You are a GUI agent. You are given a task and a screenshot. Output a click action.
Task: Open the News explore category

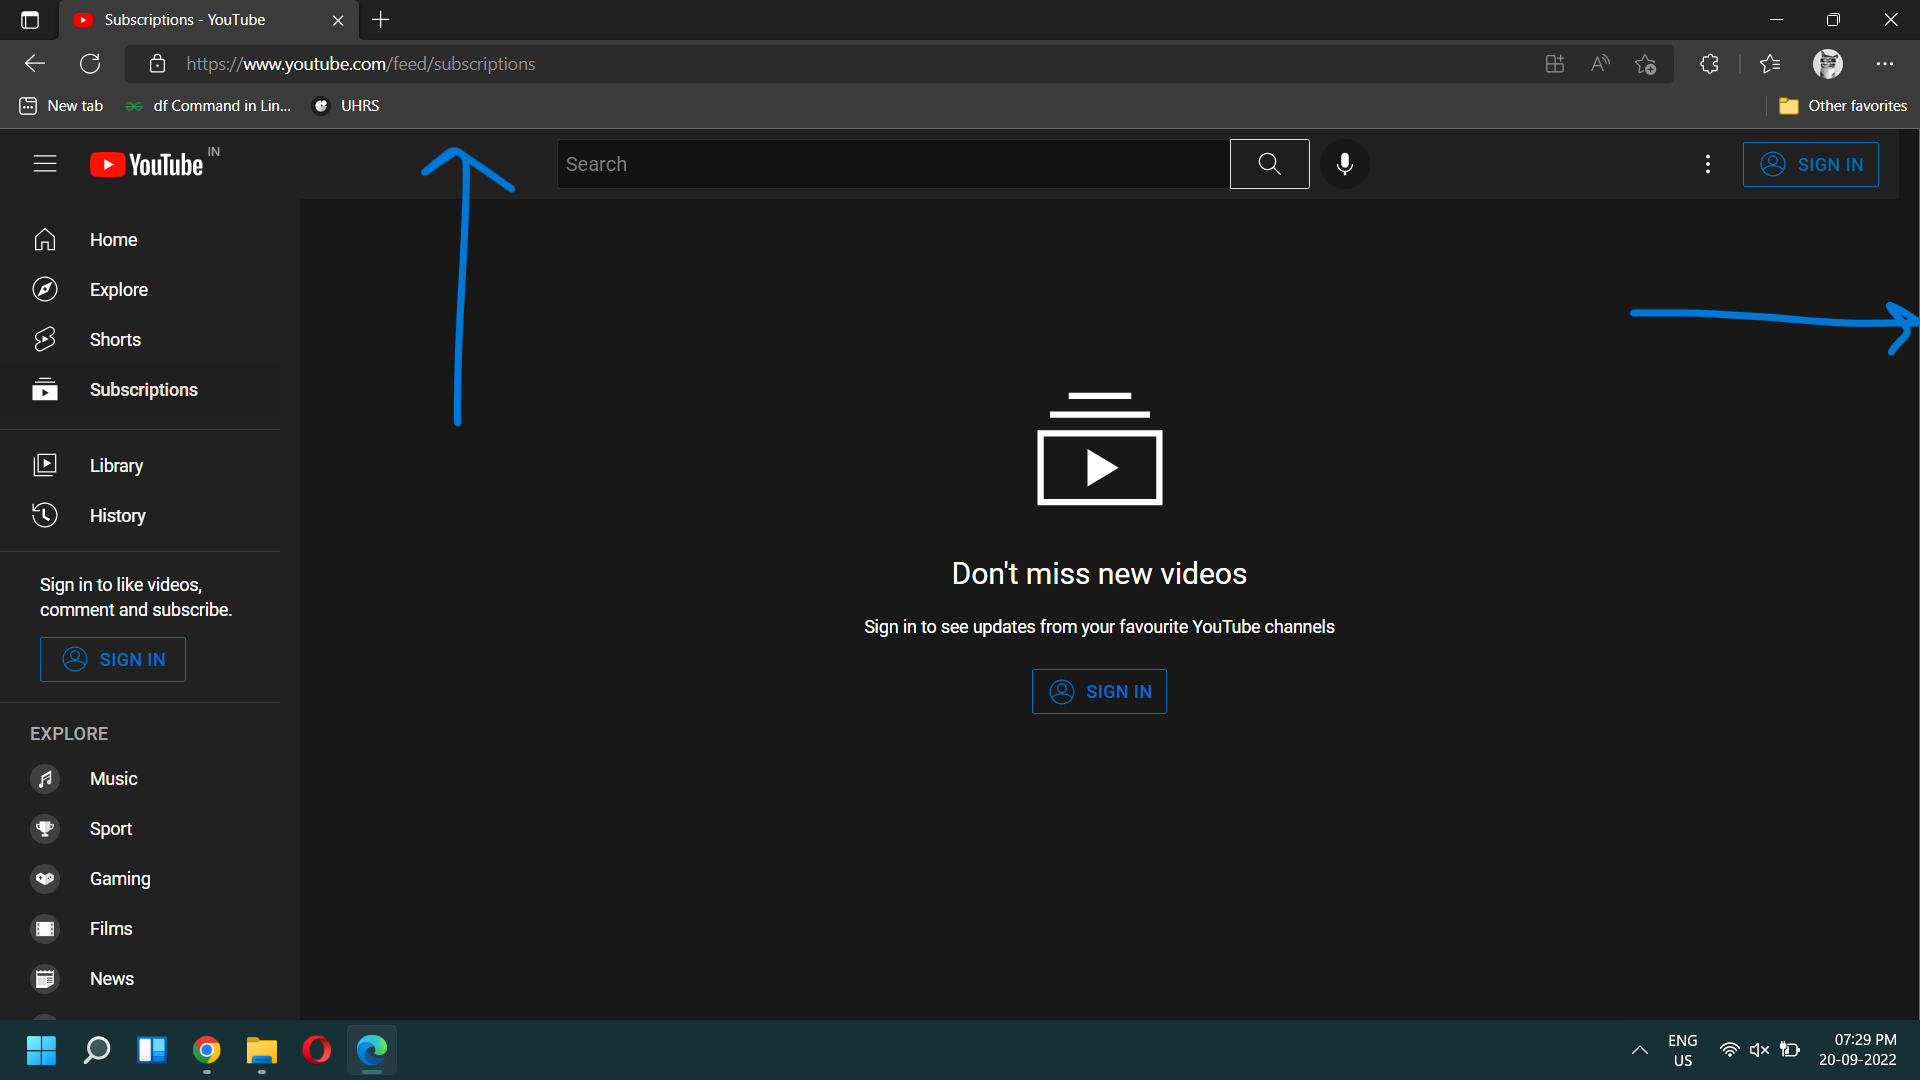click(111, 978)
